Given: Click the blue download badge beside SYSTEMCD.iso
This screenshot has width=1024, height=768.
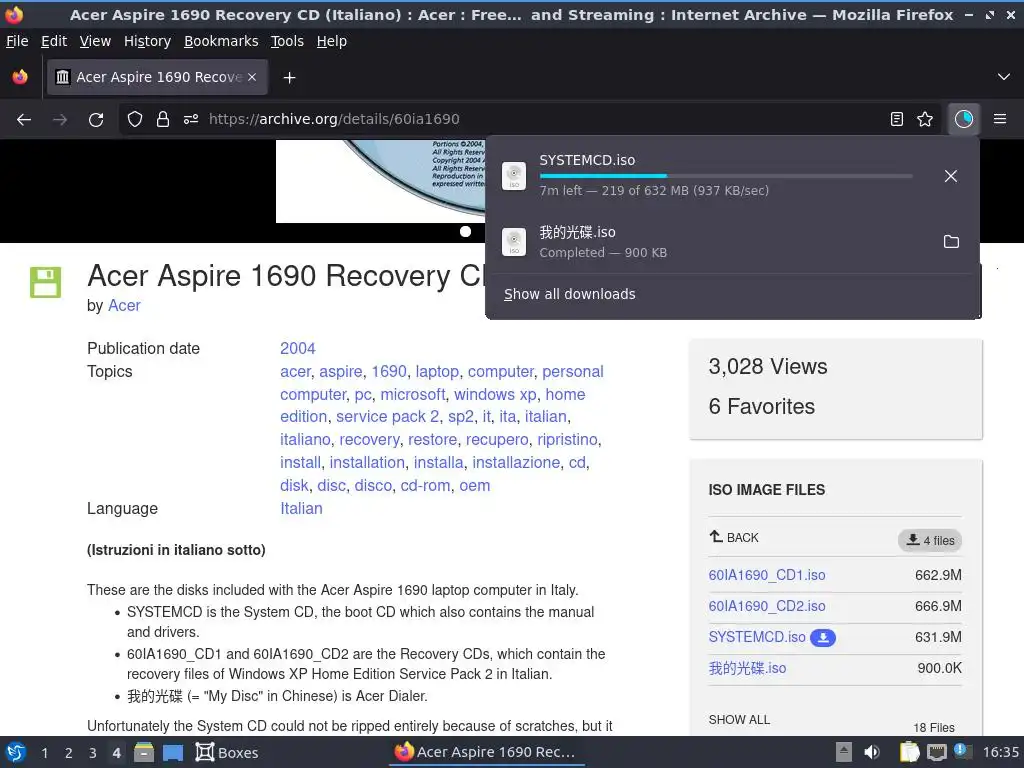Looking at the screenshot, I should pyautogui.click(x=823, y=637).
